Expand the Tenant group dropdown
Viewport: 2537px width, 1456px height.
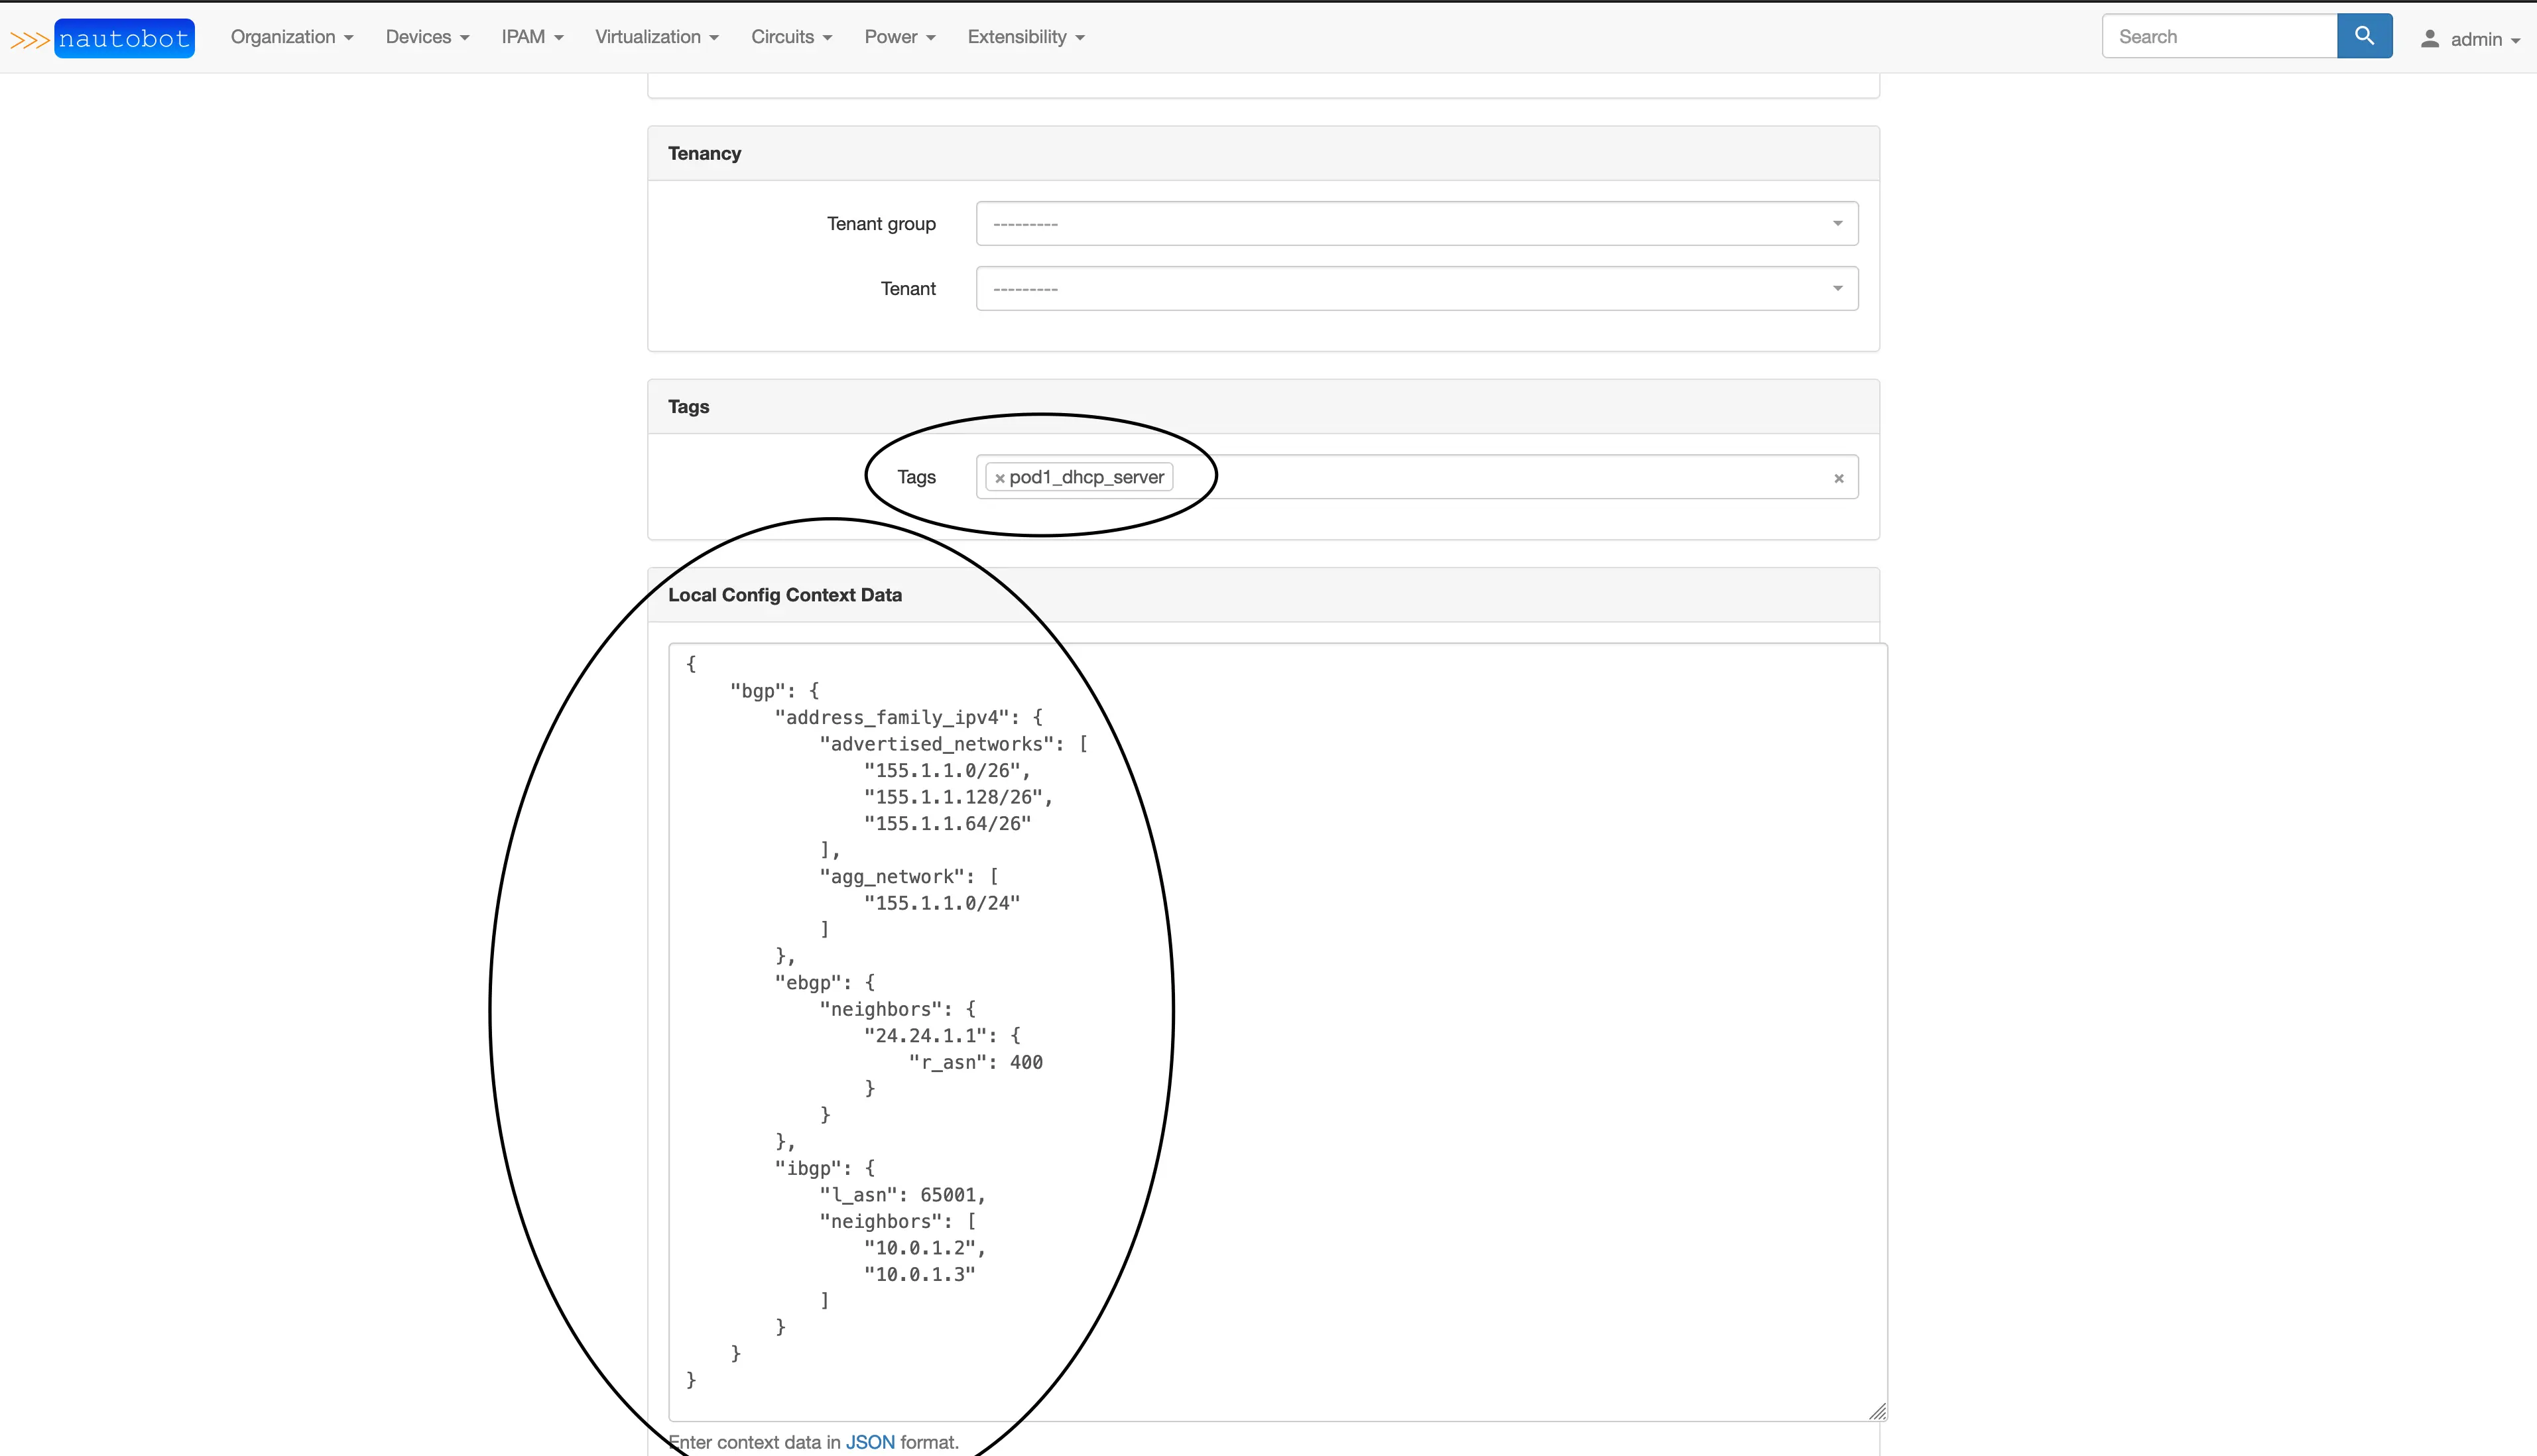pyautogui.click(x=1416, y=223)
